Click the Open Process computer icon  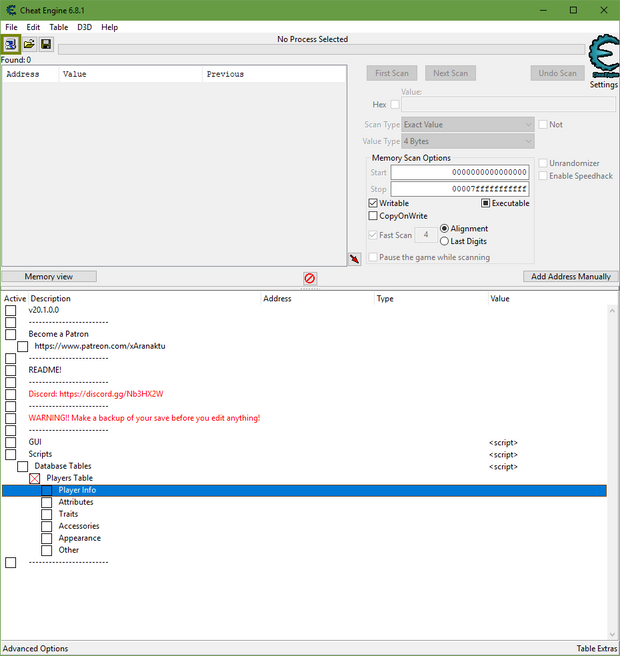tap(11, 45)
